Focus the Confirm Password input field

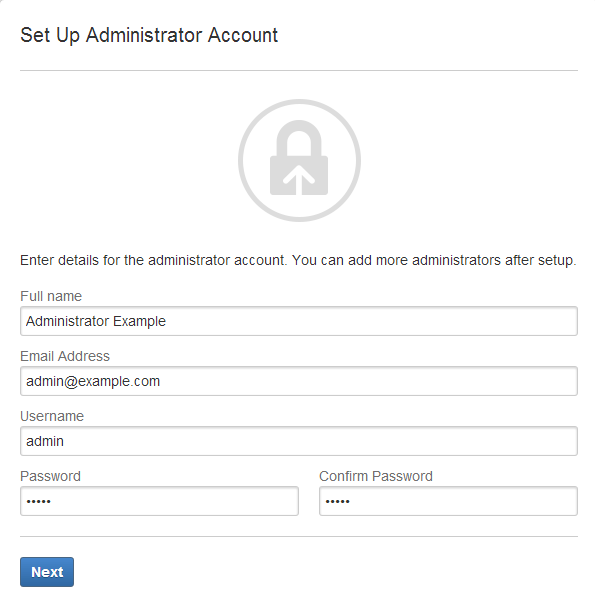(x=448, y=501)
